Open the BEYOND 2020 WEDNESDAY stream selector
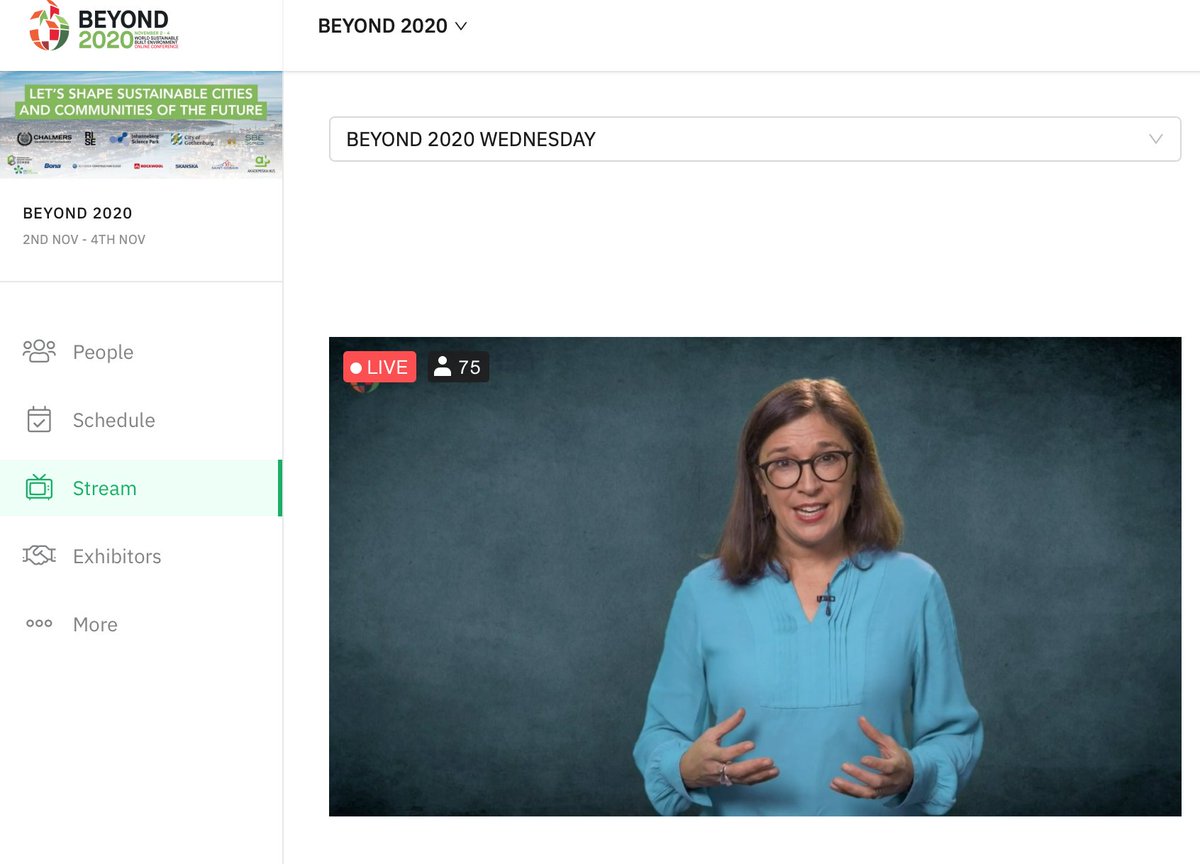1200x864 pixels. (x=755, y=139)
